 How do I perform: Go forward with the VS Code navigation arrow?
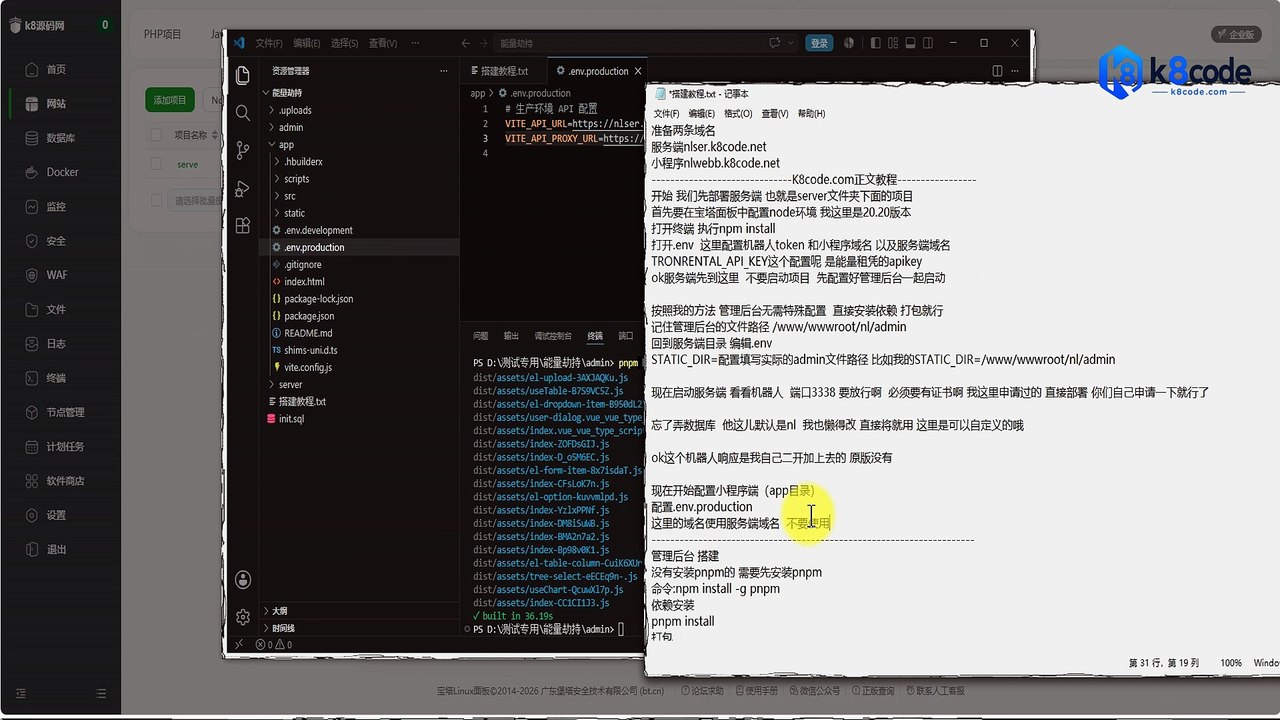point(484,43)
